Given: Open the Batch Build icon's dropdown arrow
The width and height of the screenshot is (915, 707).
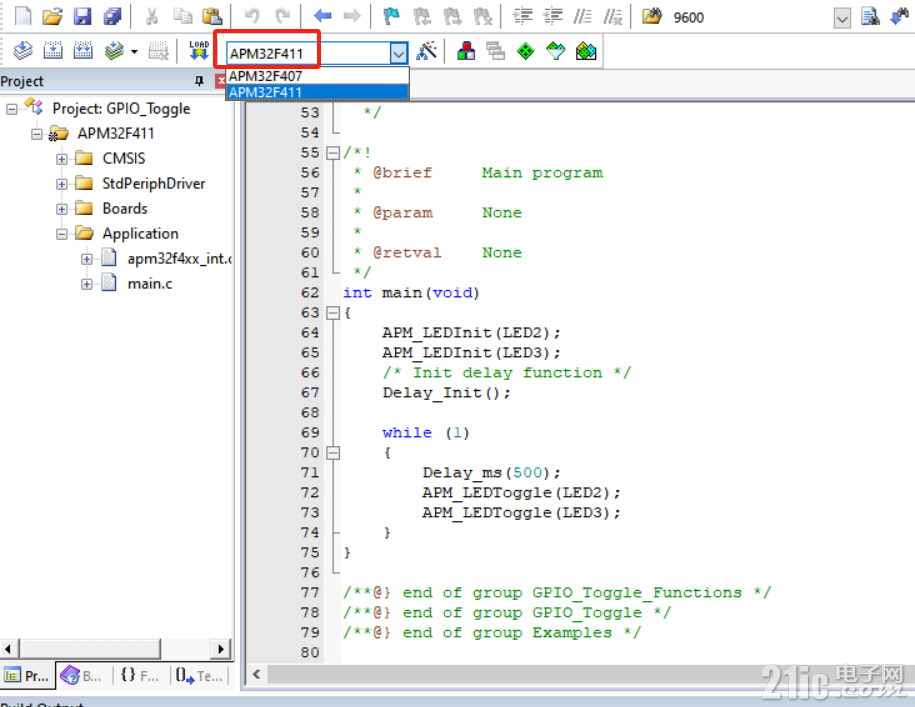Looking at the screenshot, I should 134,52.
